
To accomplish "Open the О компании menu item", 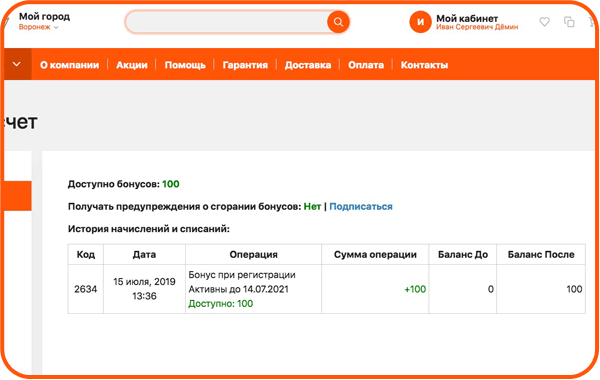I will tap(70, 65).
